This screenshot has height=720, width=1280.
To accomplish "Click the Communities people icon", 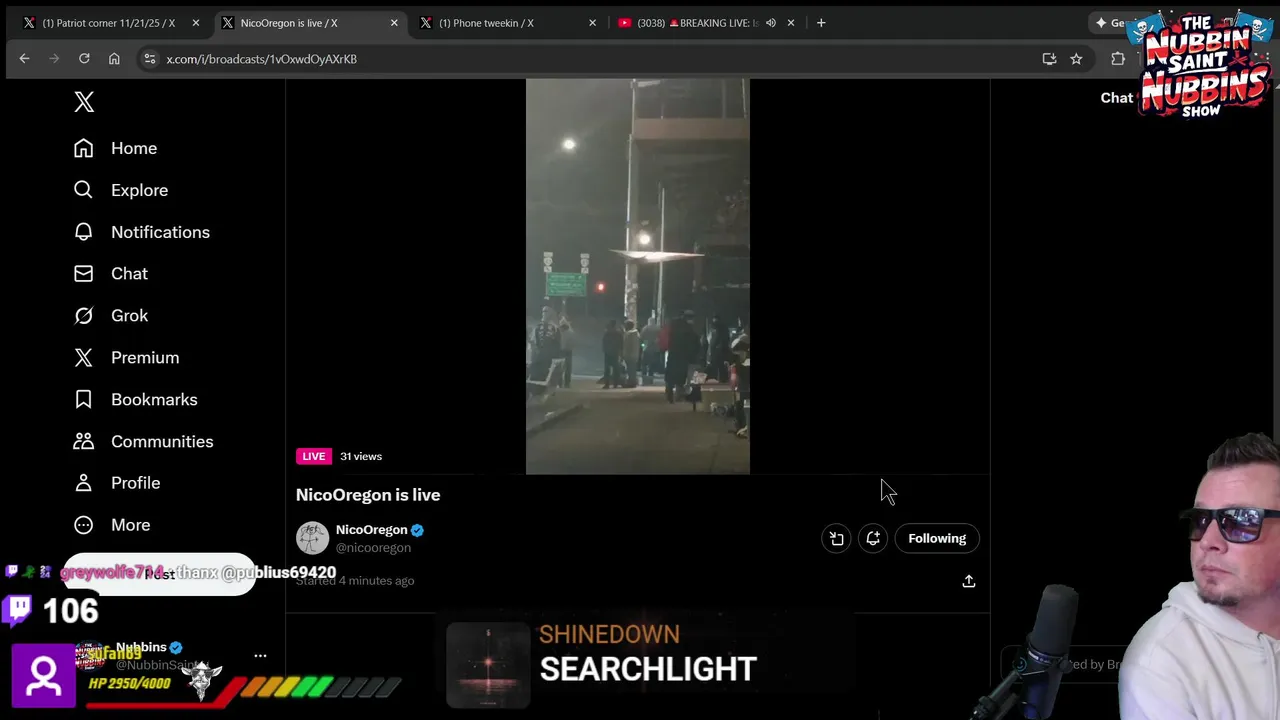I will click(84, 442).
